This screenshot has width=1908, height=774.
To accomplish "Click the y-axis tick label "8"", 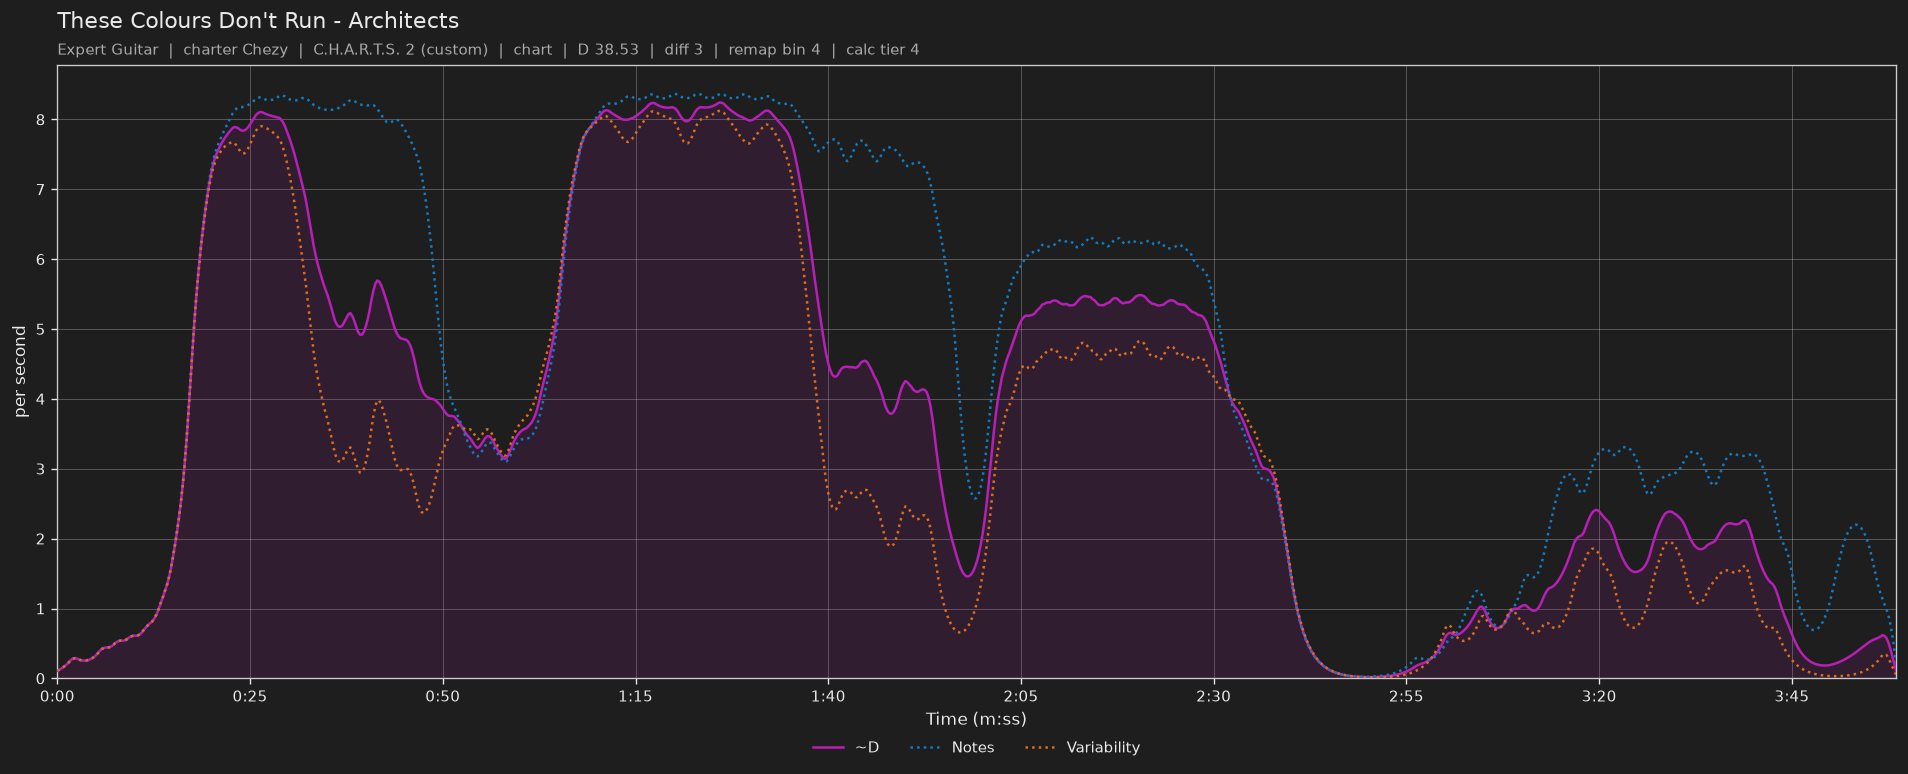I will point(41,120).
